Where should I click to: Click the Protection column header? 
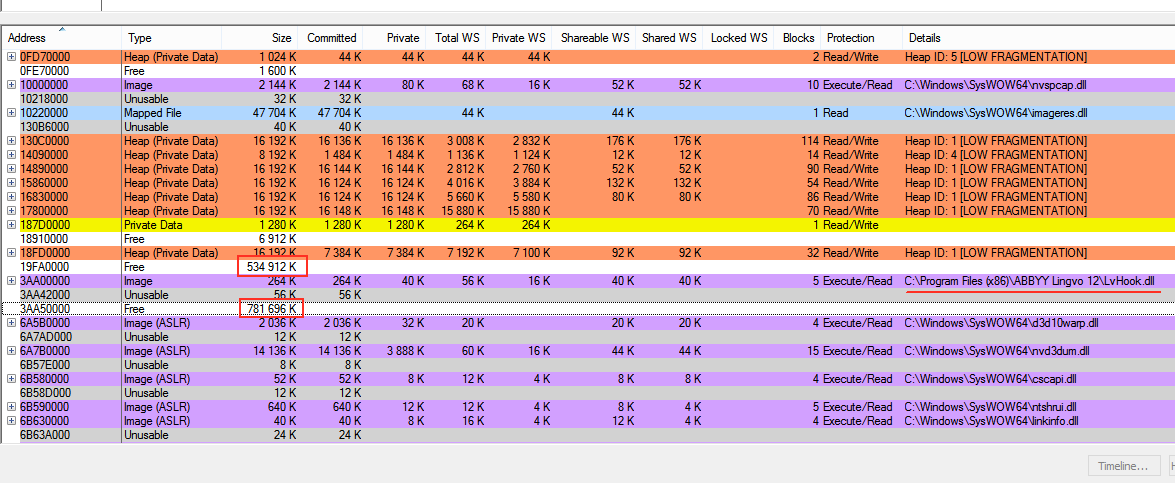(850, 38)
